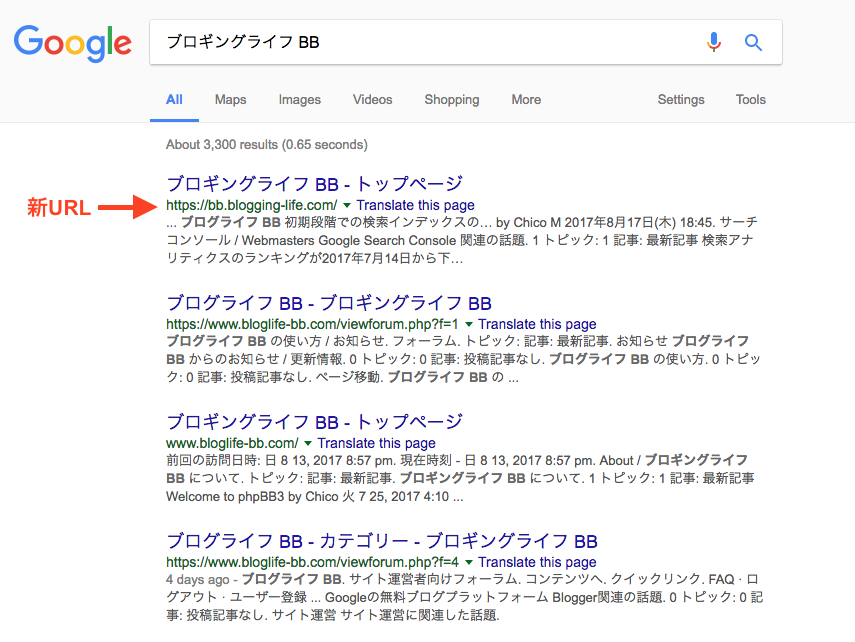Switch to the Images tab
Screen dimensions: 855x642
(x=299, y=100)
